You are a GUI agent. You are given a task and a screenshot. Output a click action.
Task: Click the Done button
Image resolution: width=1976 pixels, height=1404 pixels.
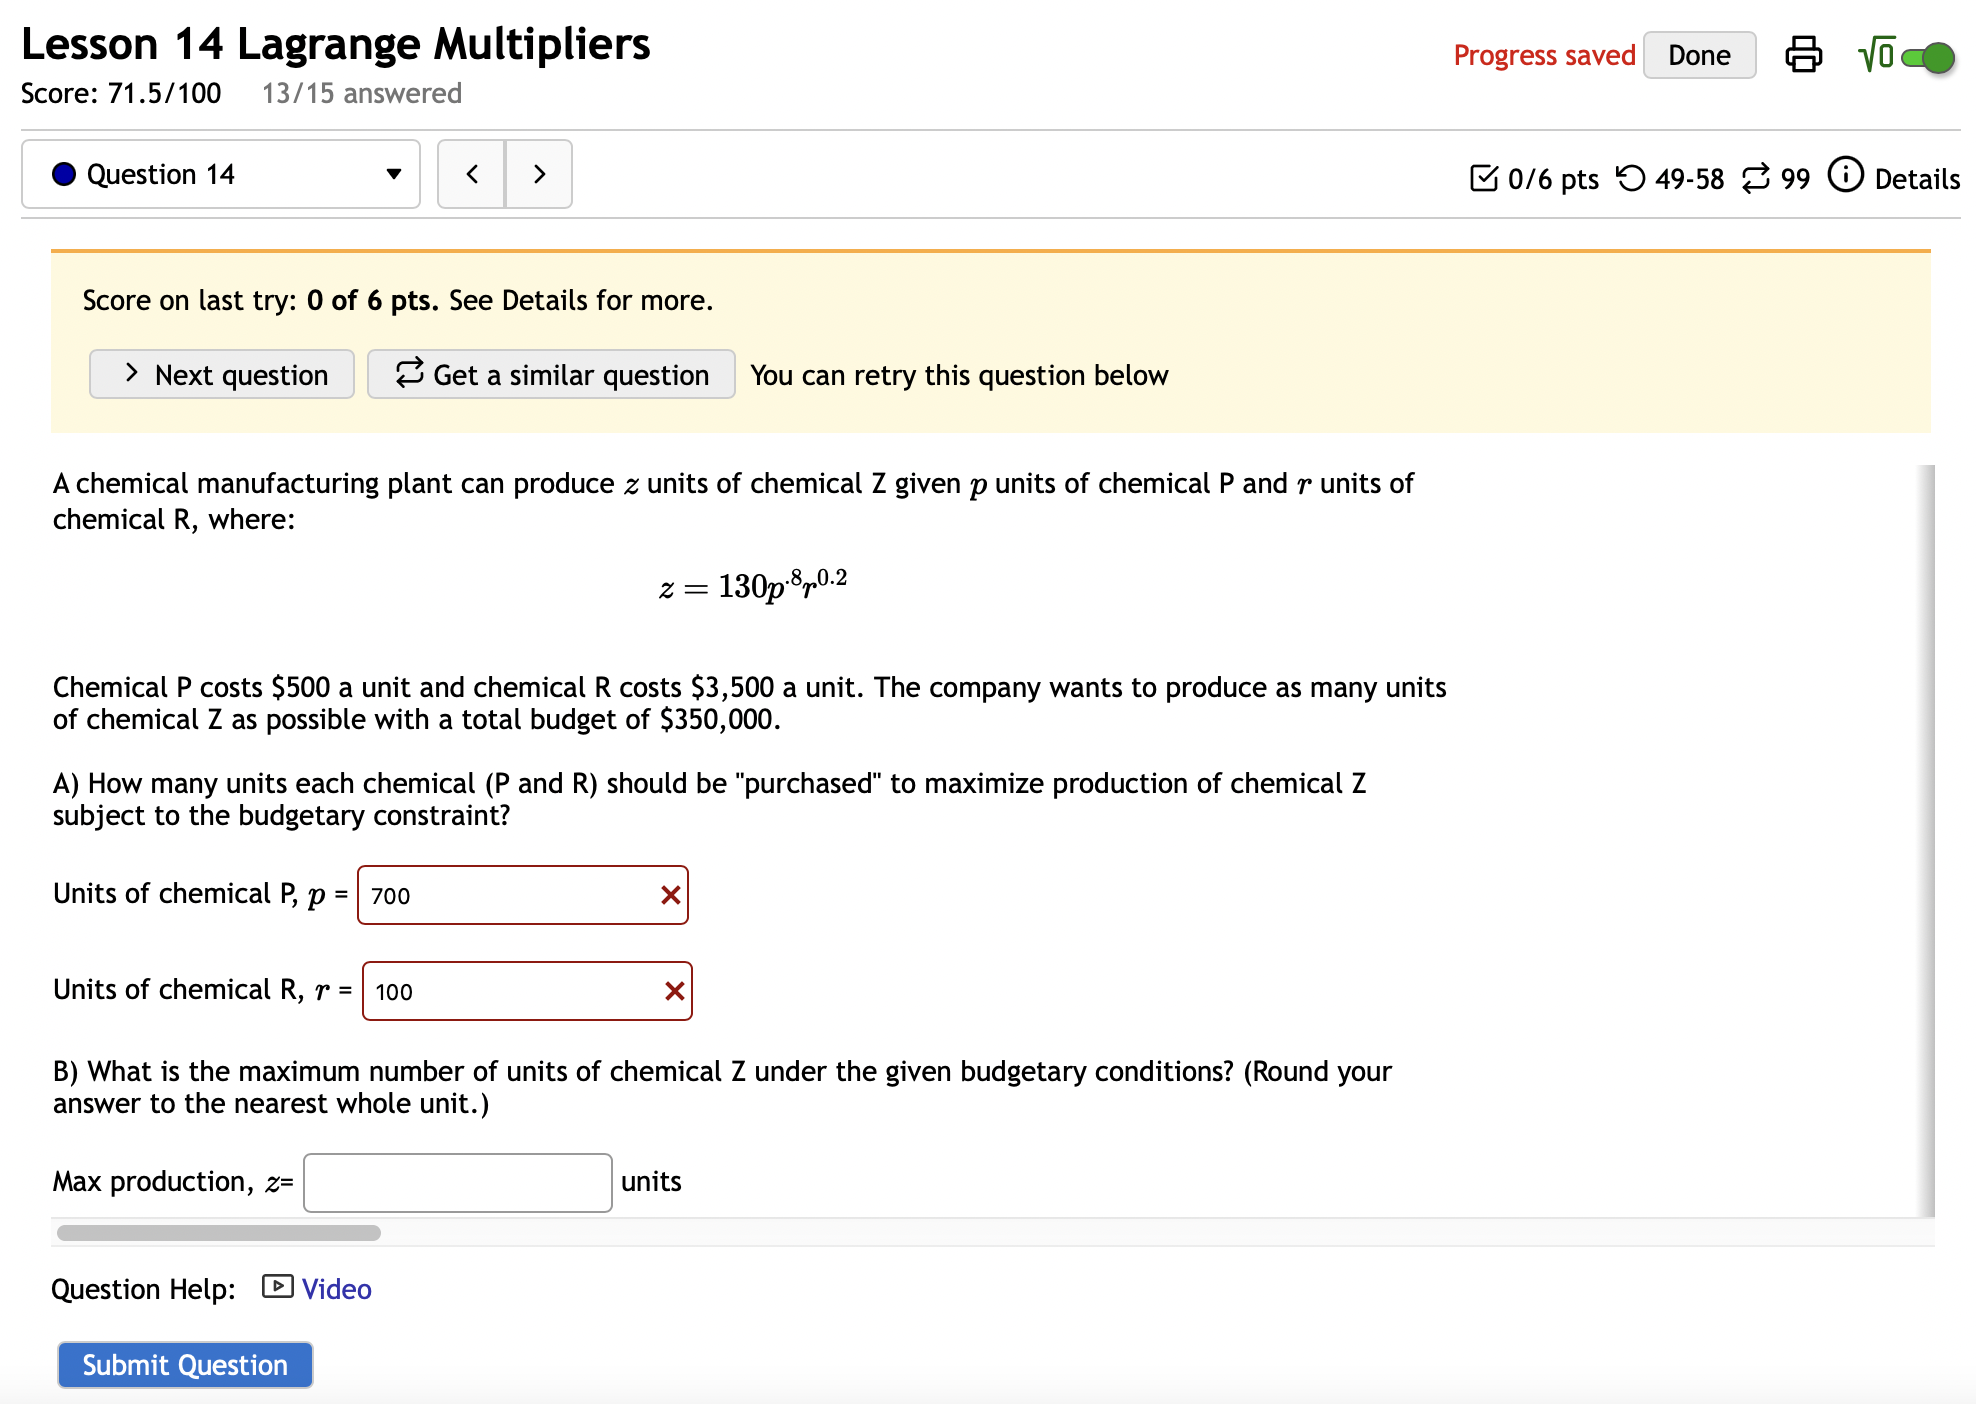1699,55
